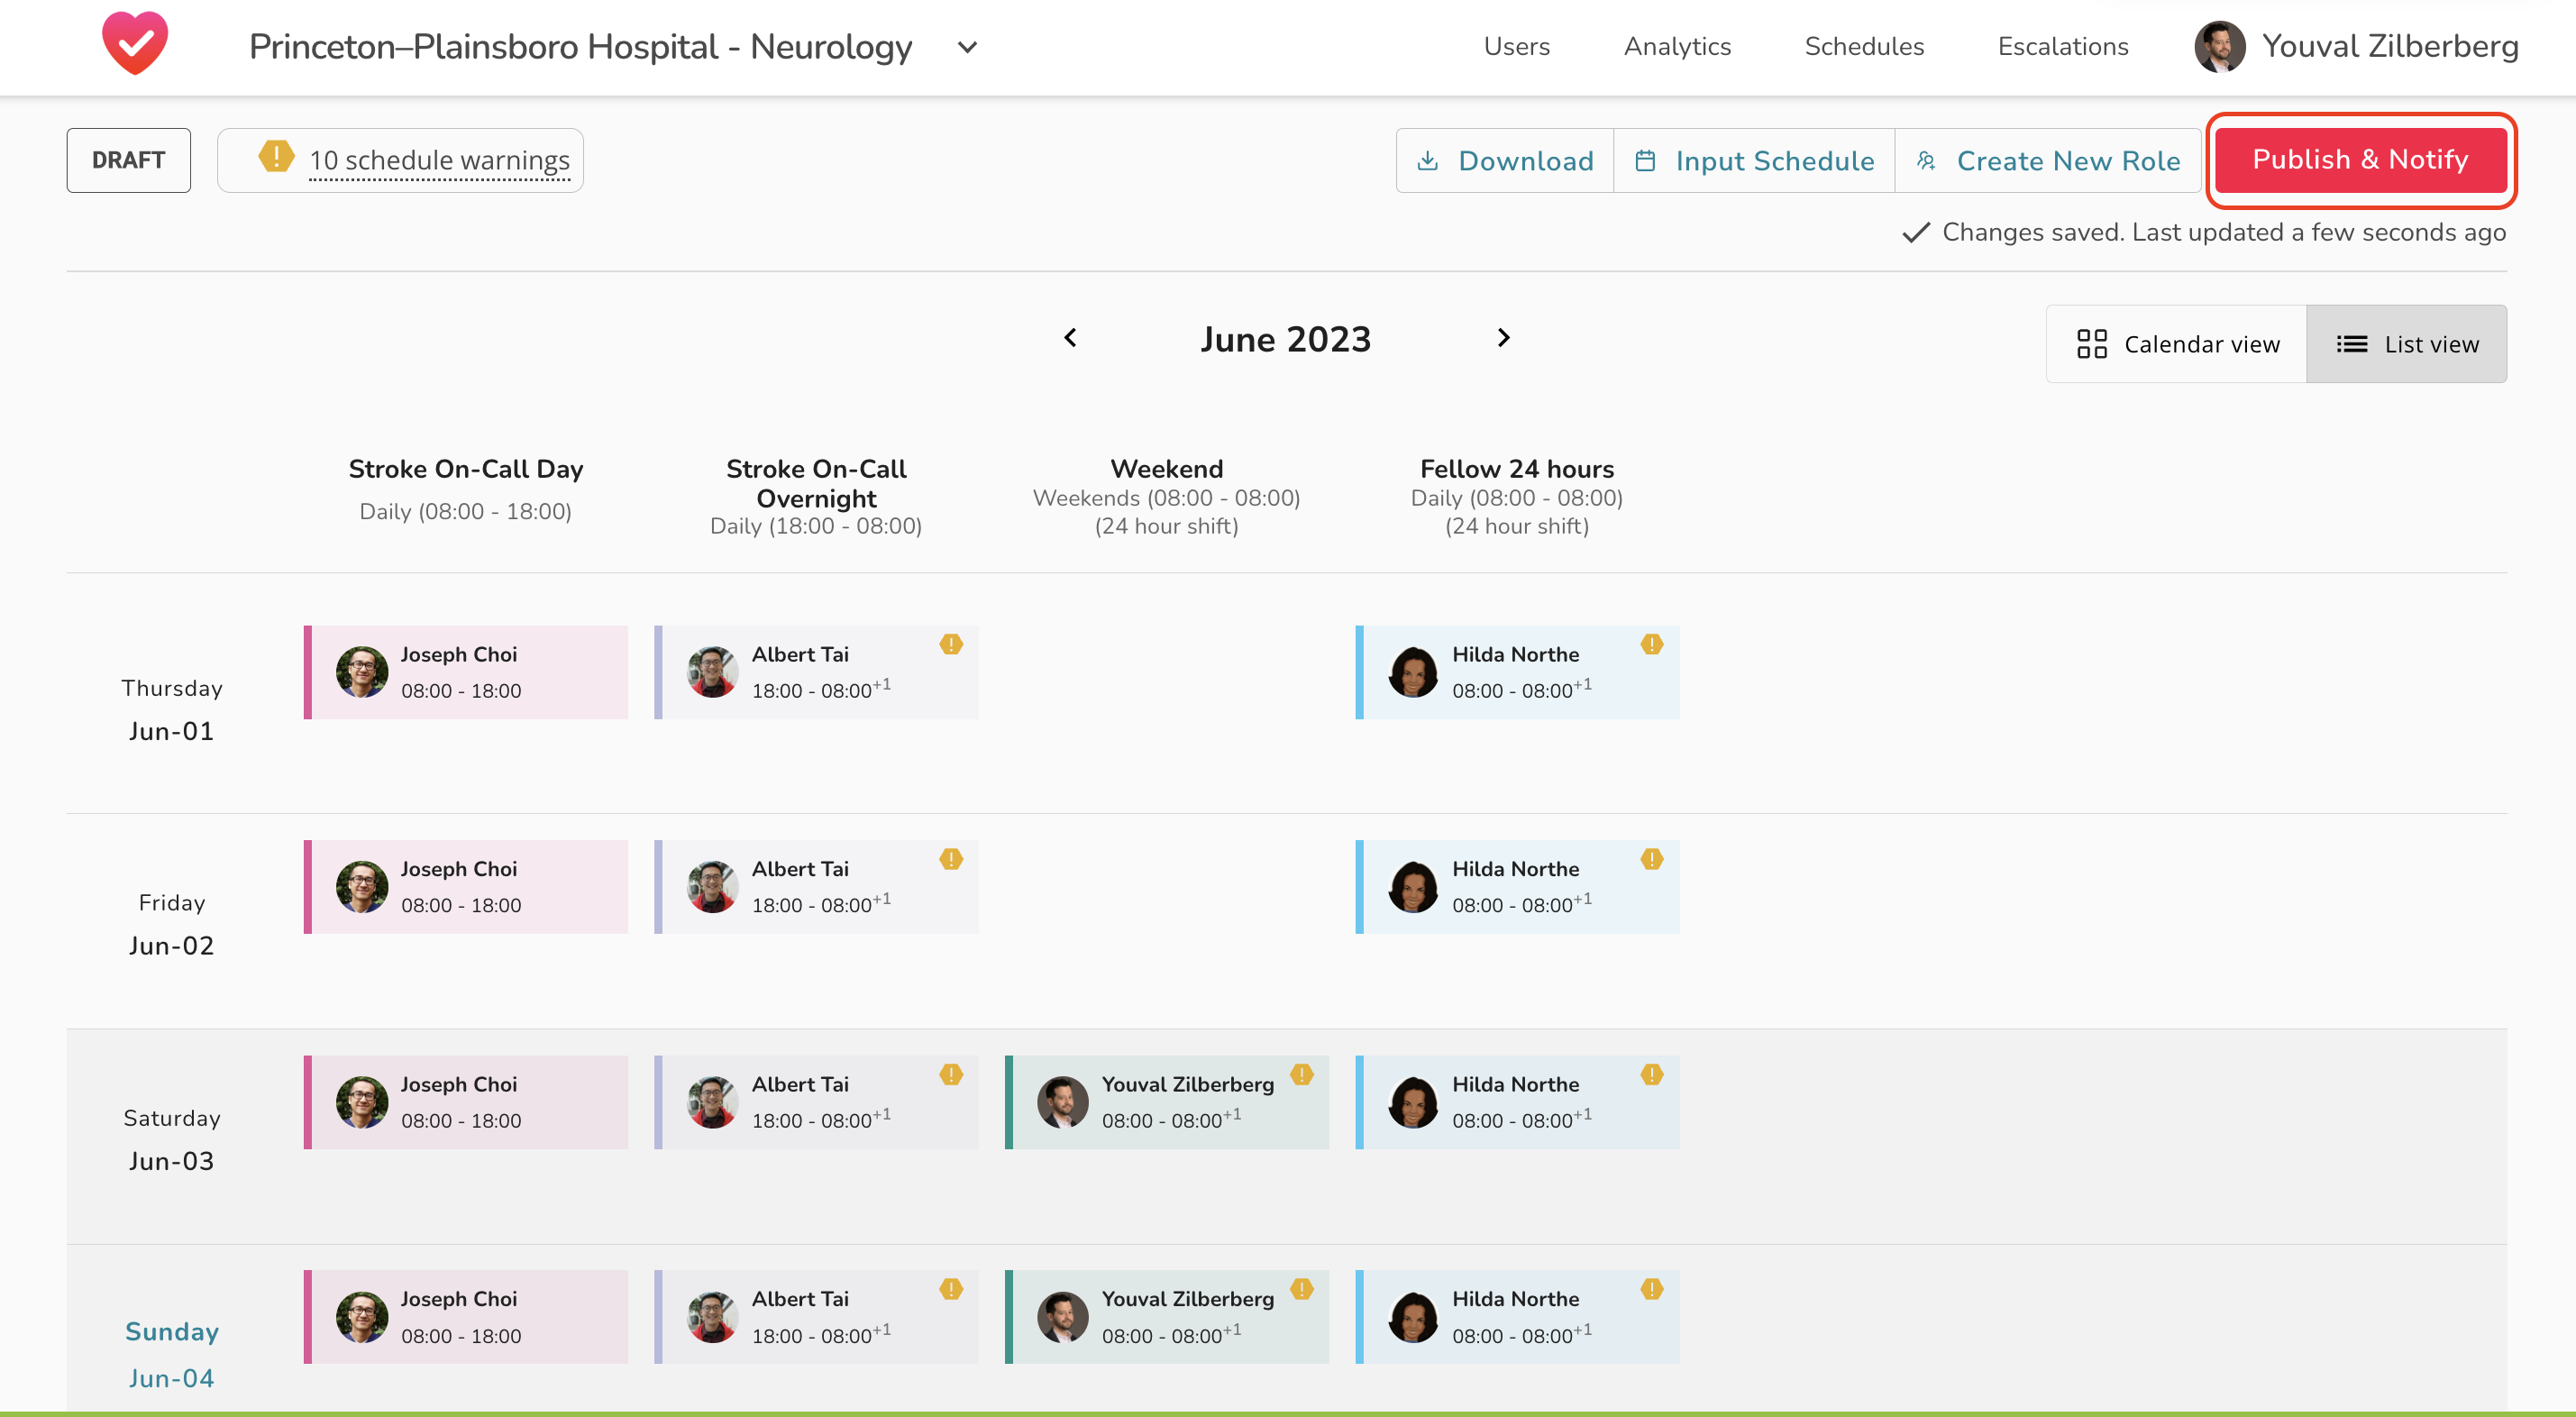Screen dimensions: 2576x1417
Task: Open the Users menu
Action: [x=1516, y=46]
